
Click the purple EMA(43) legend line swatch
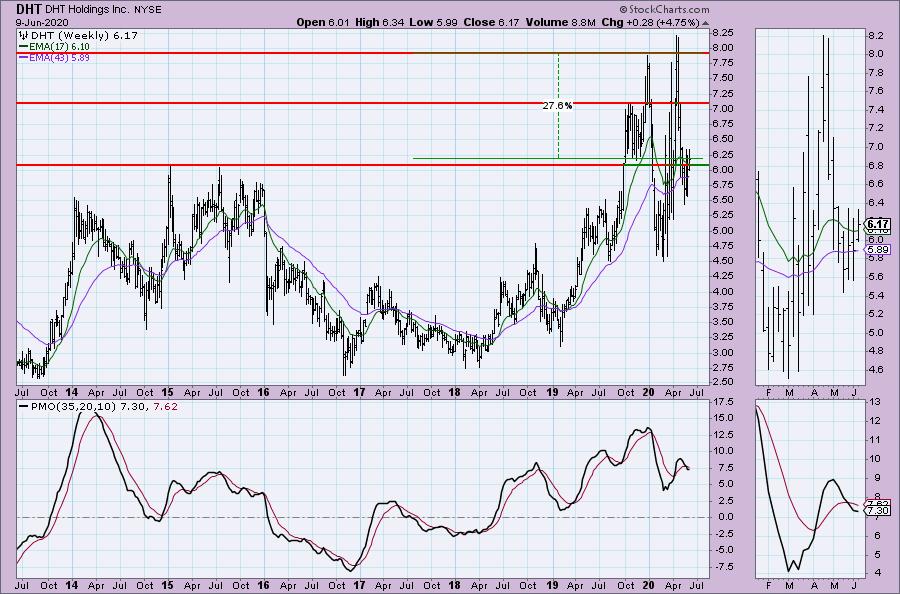coord(24,57)
